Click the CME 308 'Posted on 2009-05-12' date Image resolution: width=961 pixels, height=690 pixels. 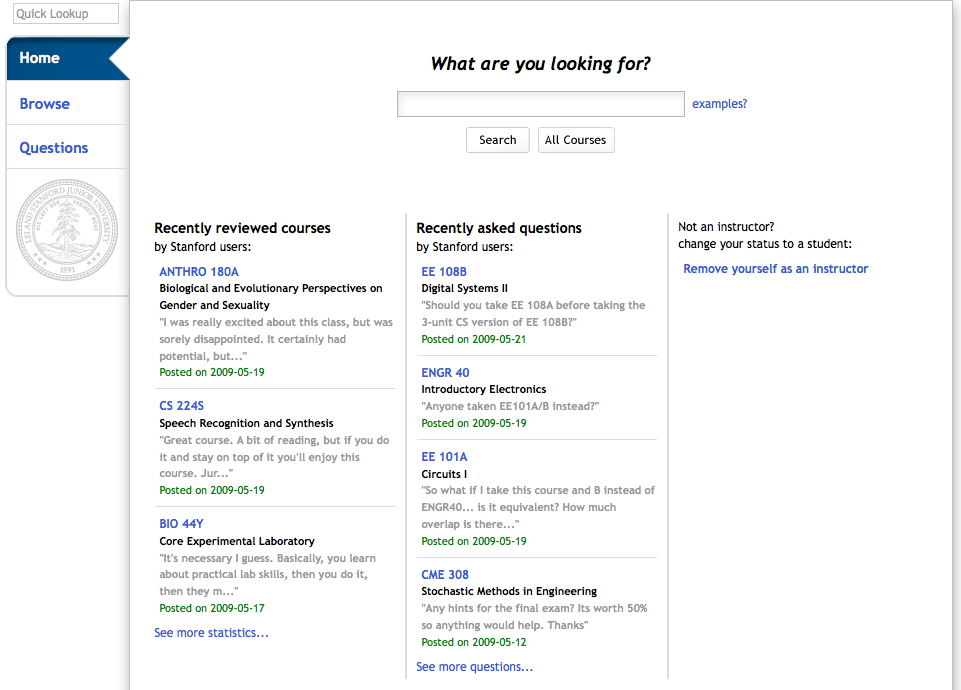473,642
